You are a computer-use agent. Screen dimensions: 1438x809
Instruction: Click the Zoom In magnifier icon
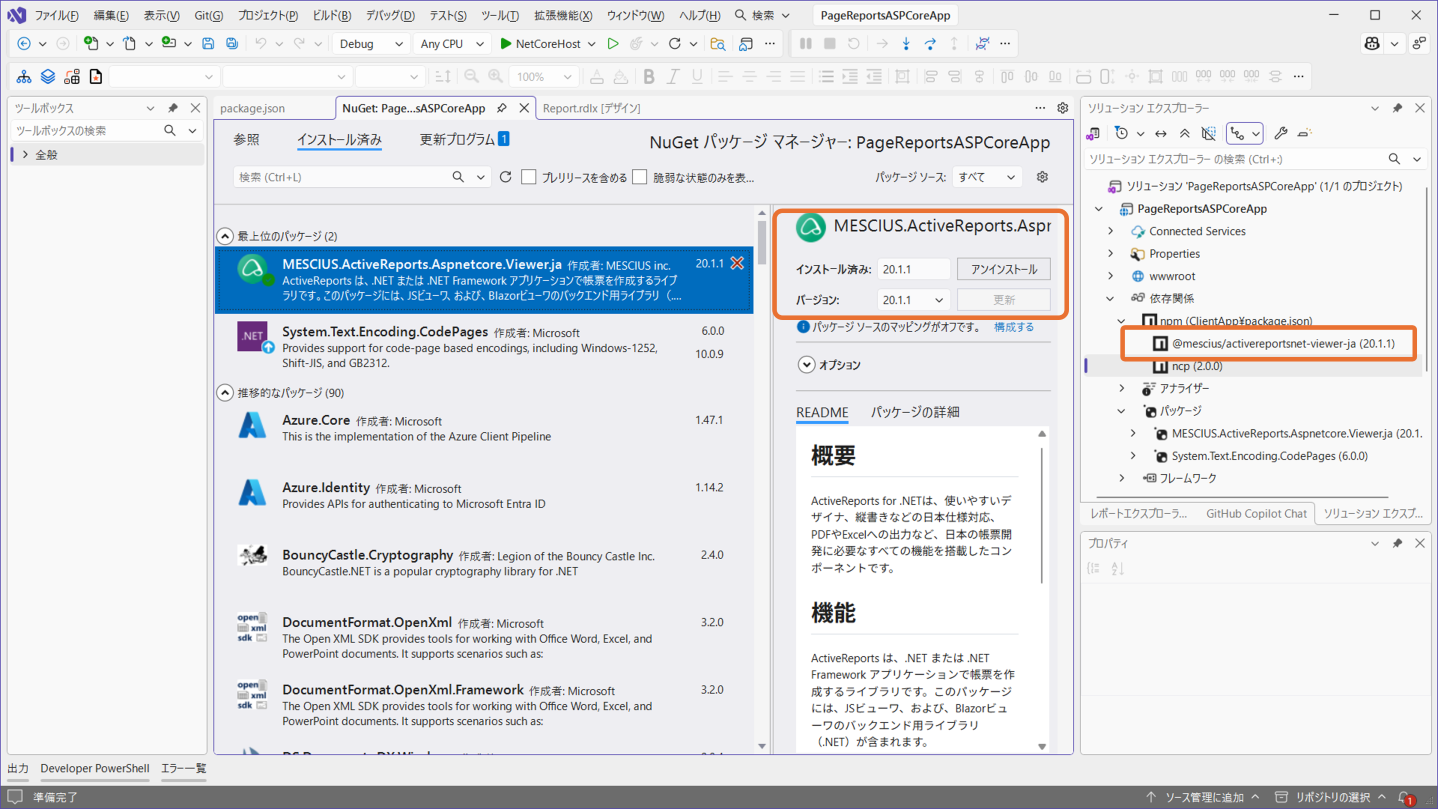[496, 77]
